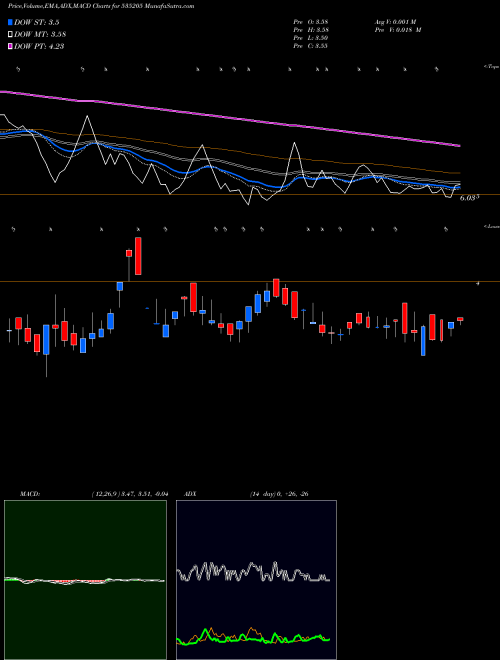Click the ADX panel heading label
Image resolution: width=500 pixels, height=660 pixels.
(190, 494)
